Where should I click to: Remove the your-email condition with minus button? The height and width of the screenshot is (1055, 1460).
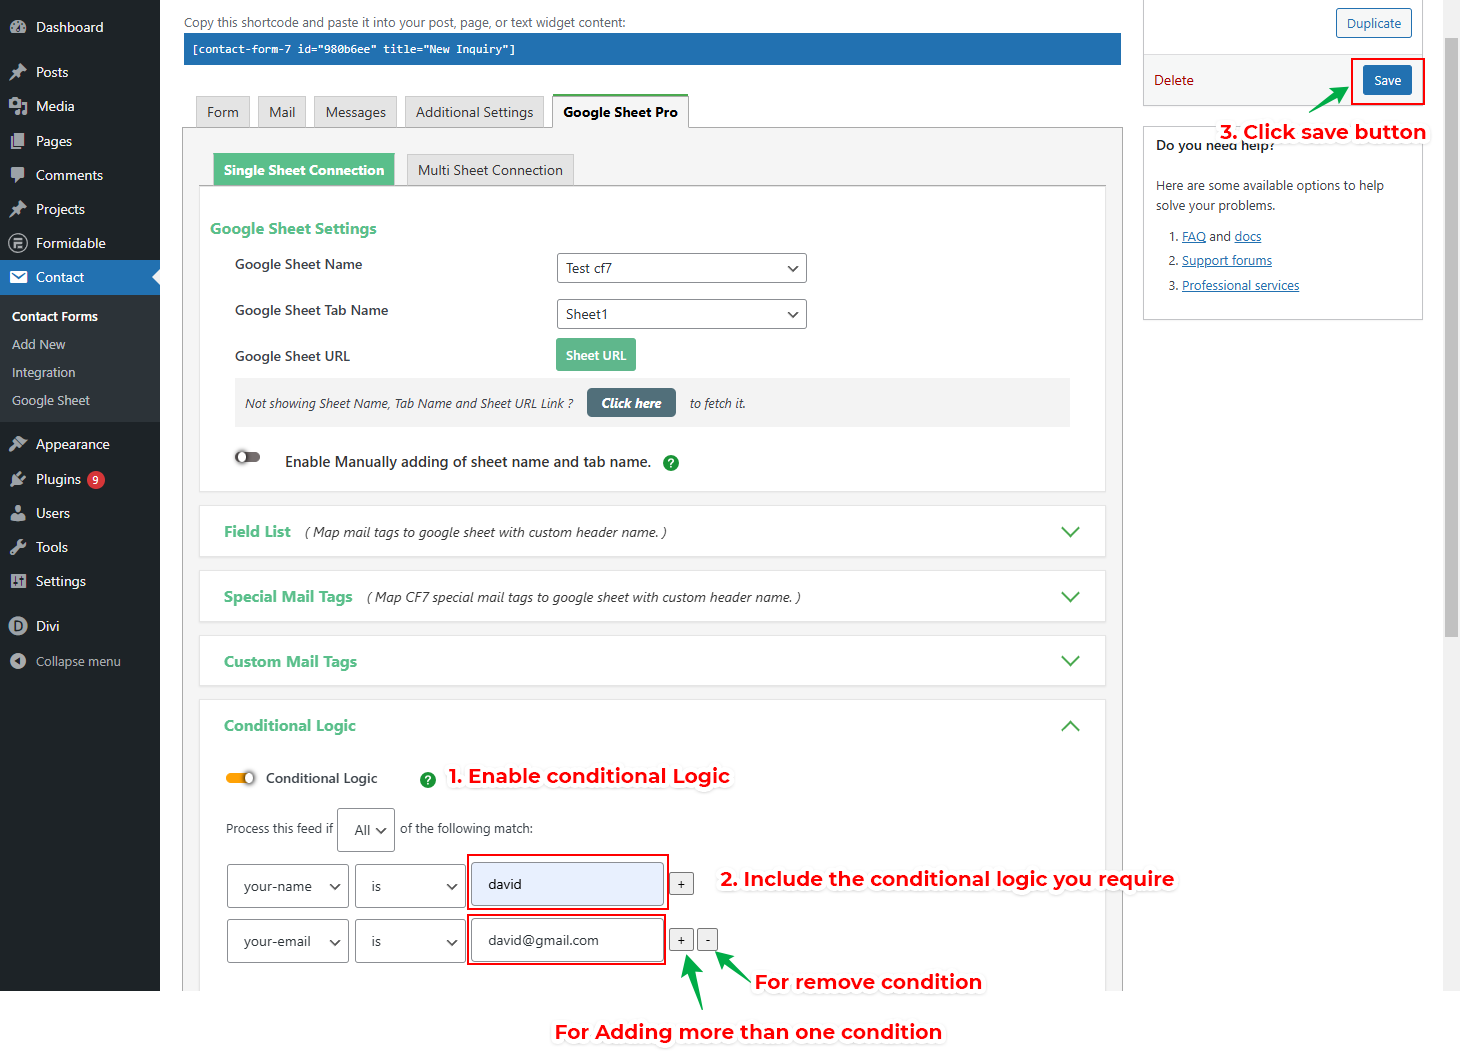(x=707, y=940)
